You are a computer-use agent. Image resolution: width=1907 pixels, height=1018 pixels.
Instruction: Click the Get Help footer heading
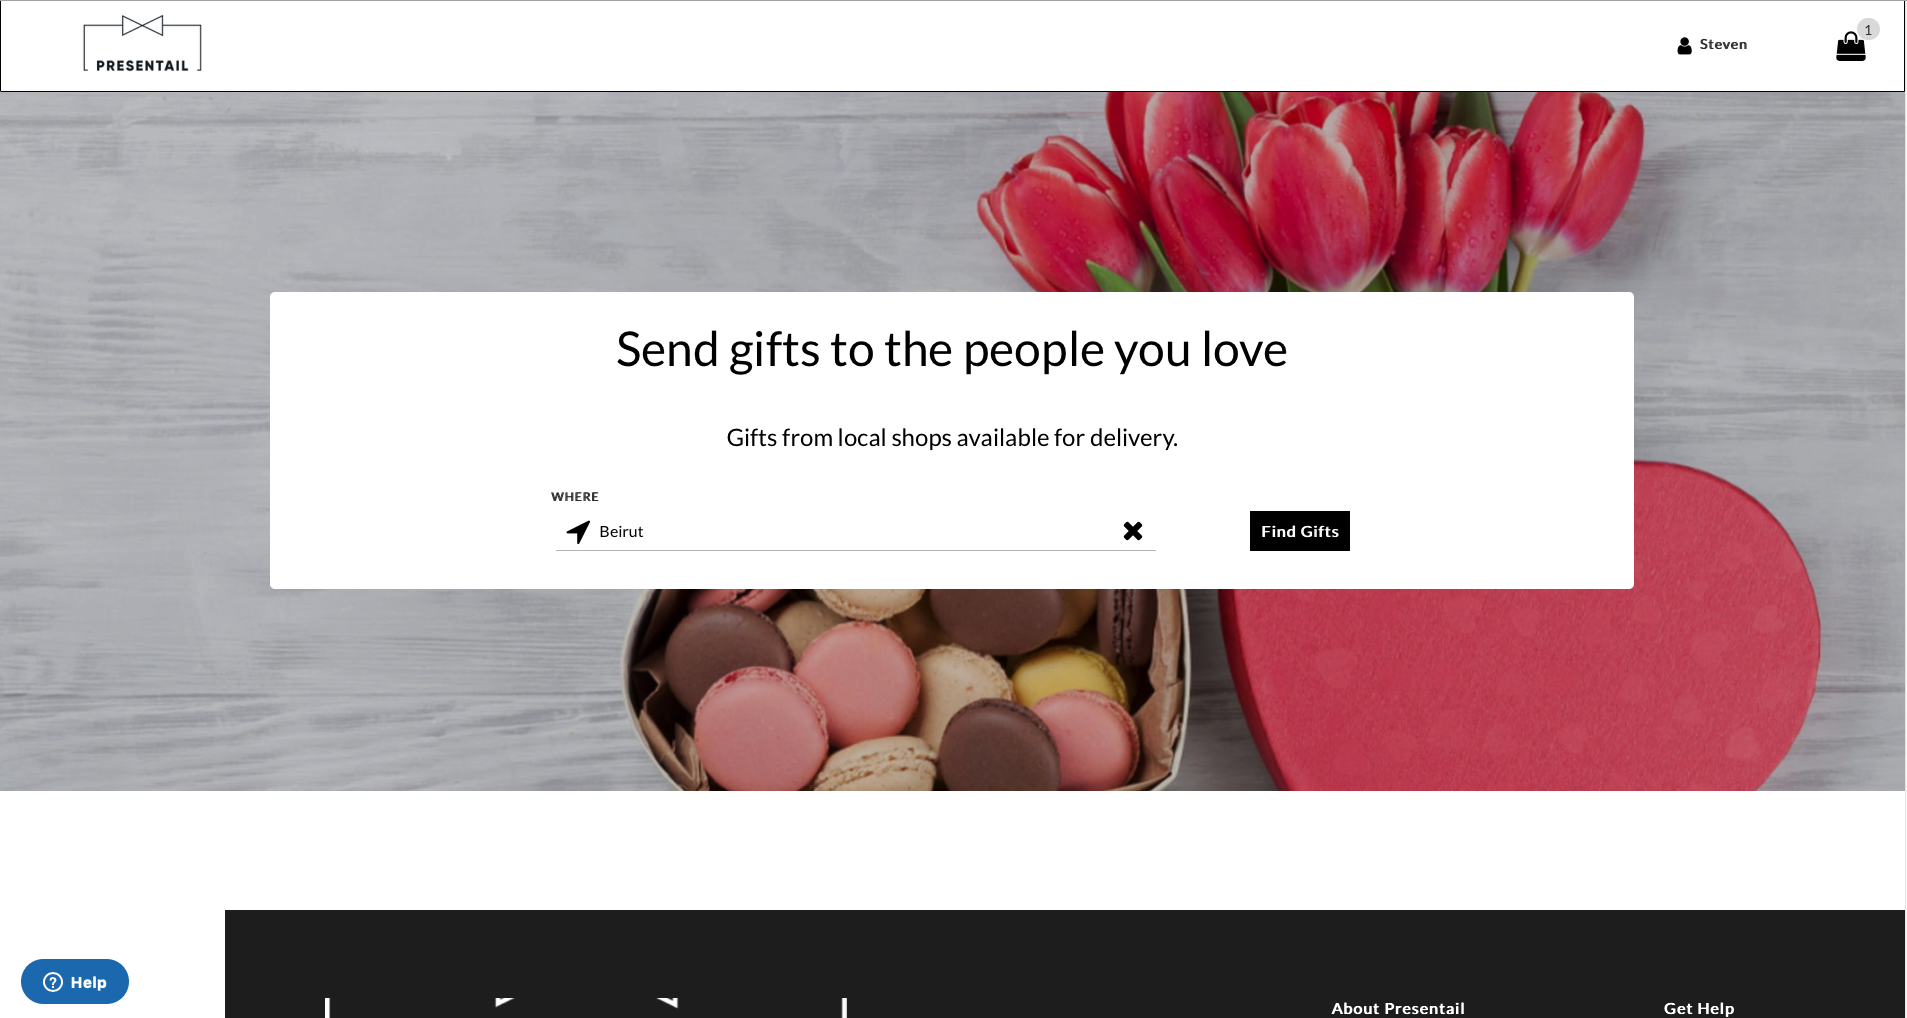point(1698,1008)
